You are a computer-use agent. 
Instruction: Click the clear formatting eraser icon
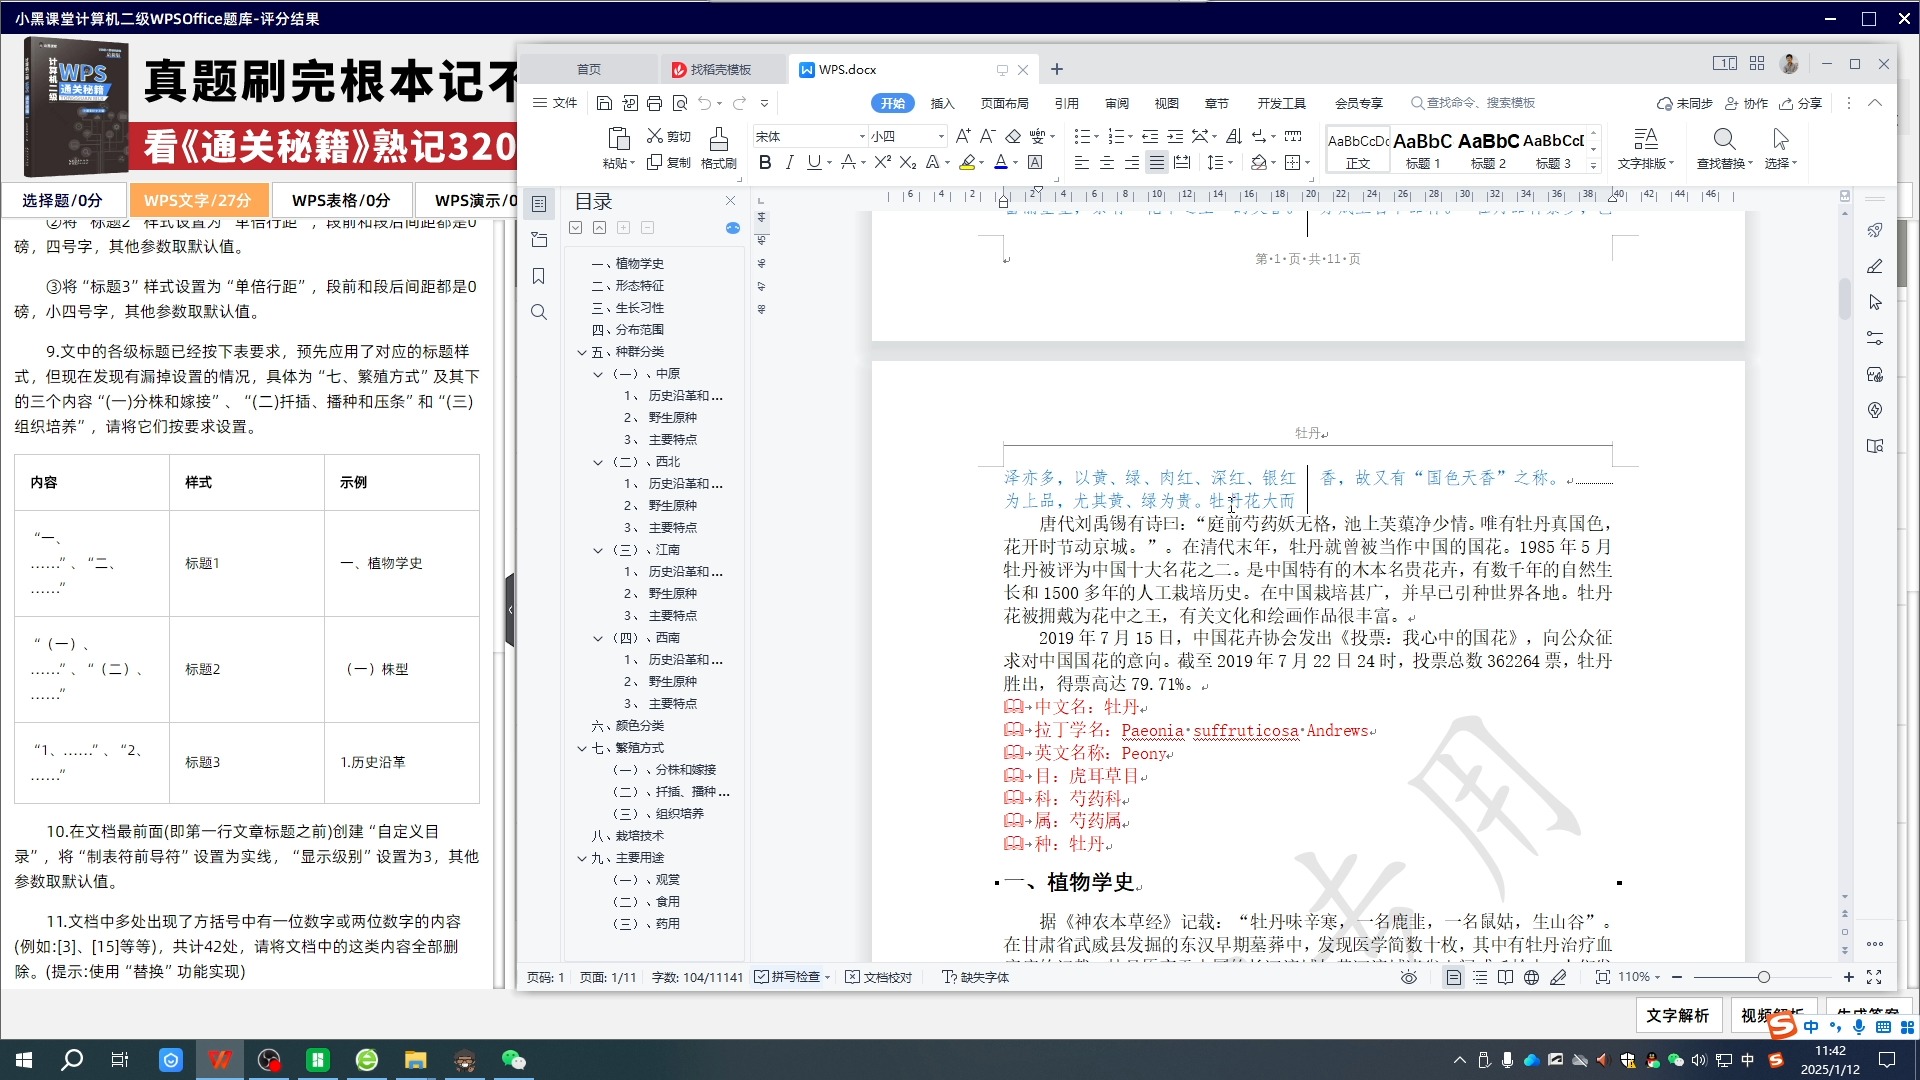pyautogui.click(x=1013, y=136)
